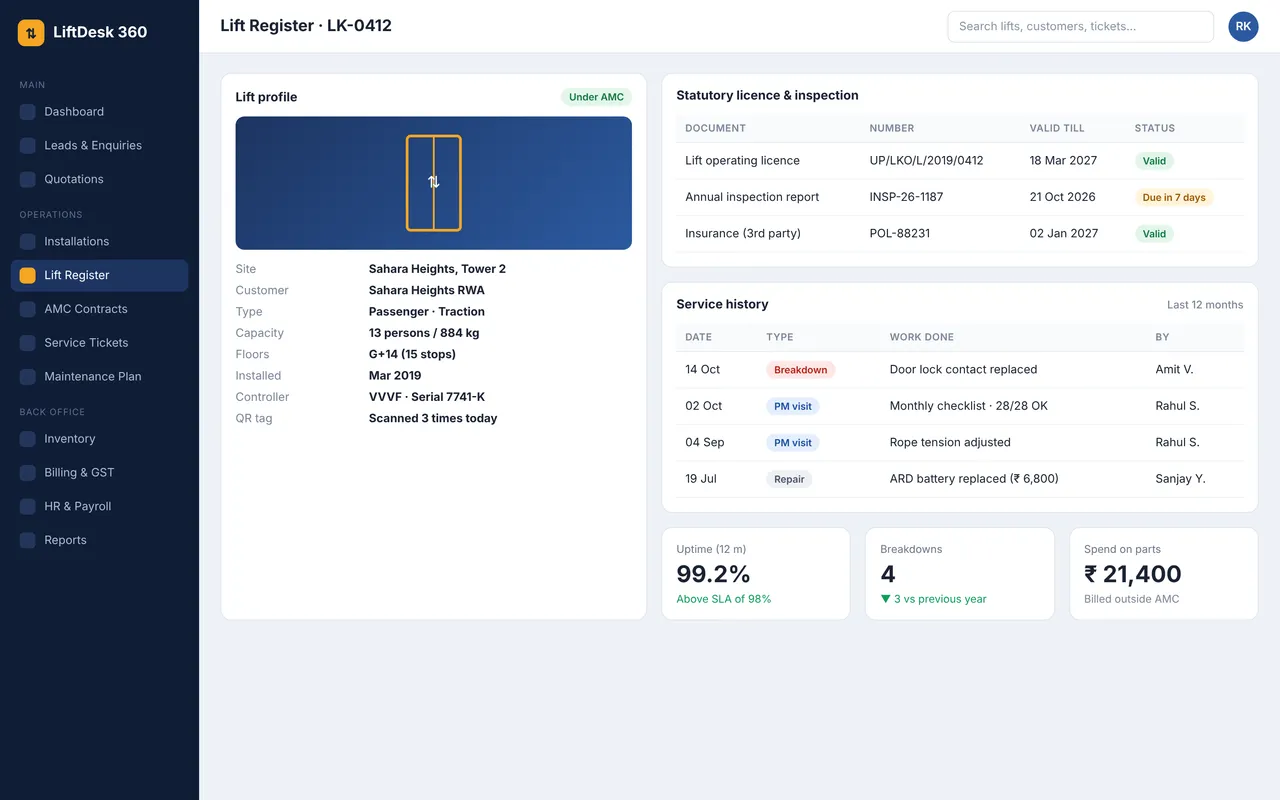The image size is (1280, 800).
Task: Go to Inventory
Action: point(99,439)
